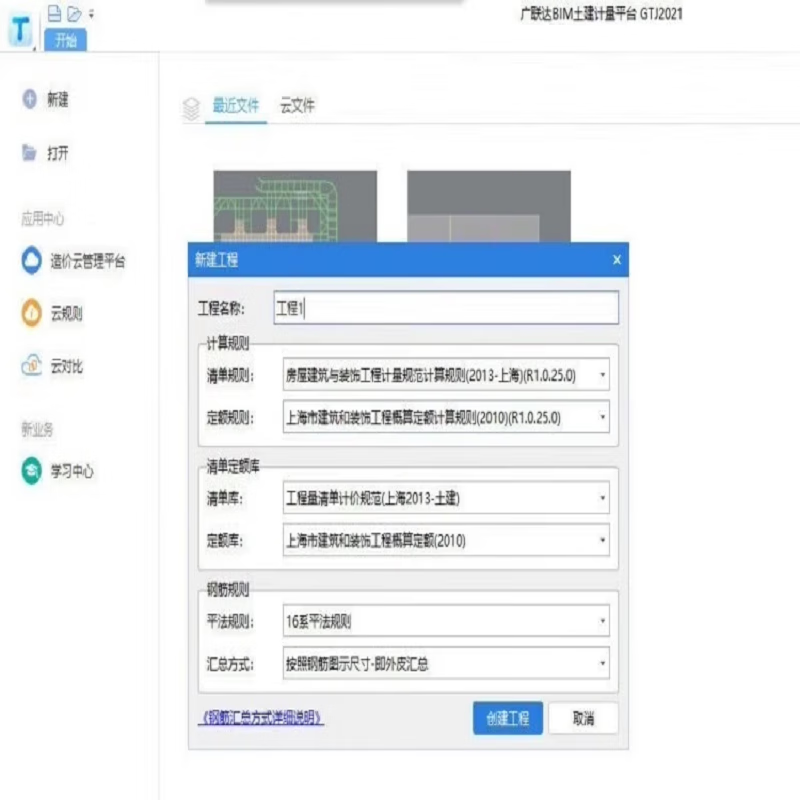Click the 工程名称 input field
This screenshot has width=800, height=800.
click(446, 308)
